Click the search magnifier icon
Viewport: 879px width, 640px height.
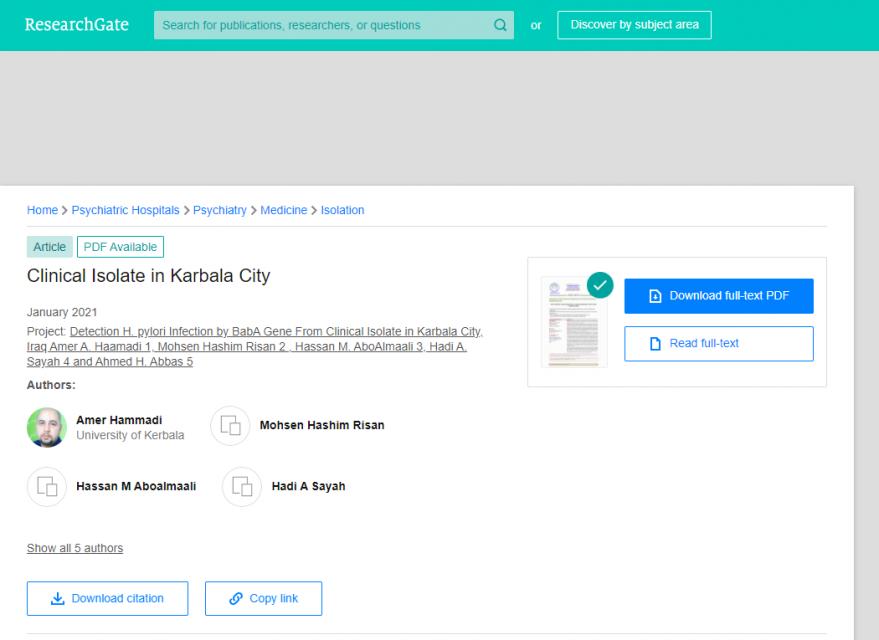tap(500, 25)
